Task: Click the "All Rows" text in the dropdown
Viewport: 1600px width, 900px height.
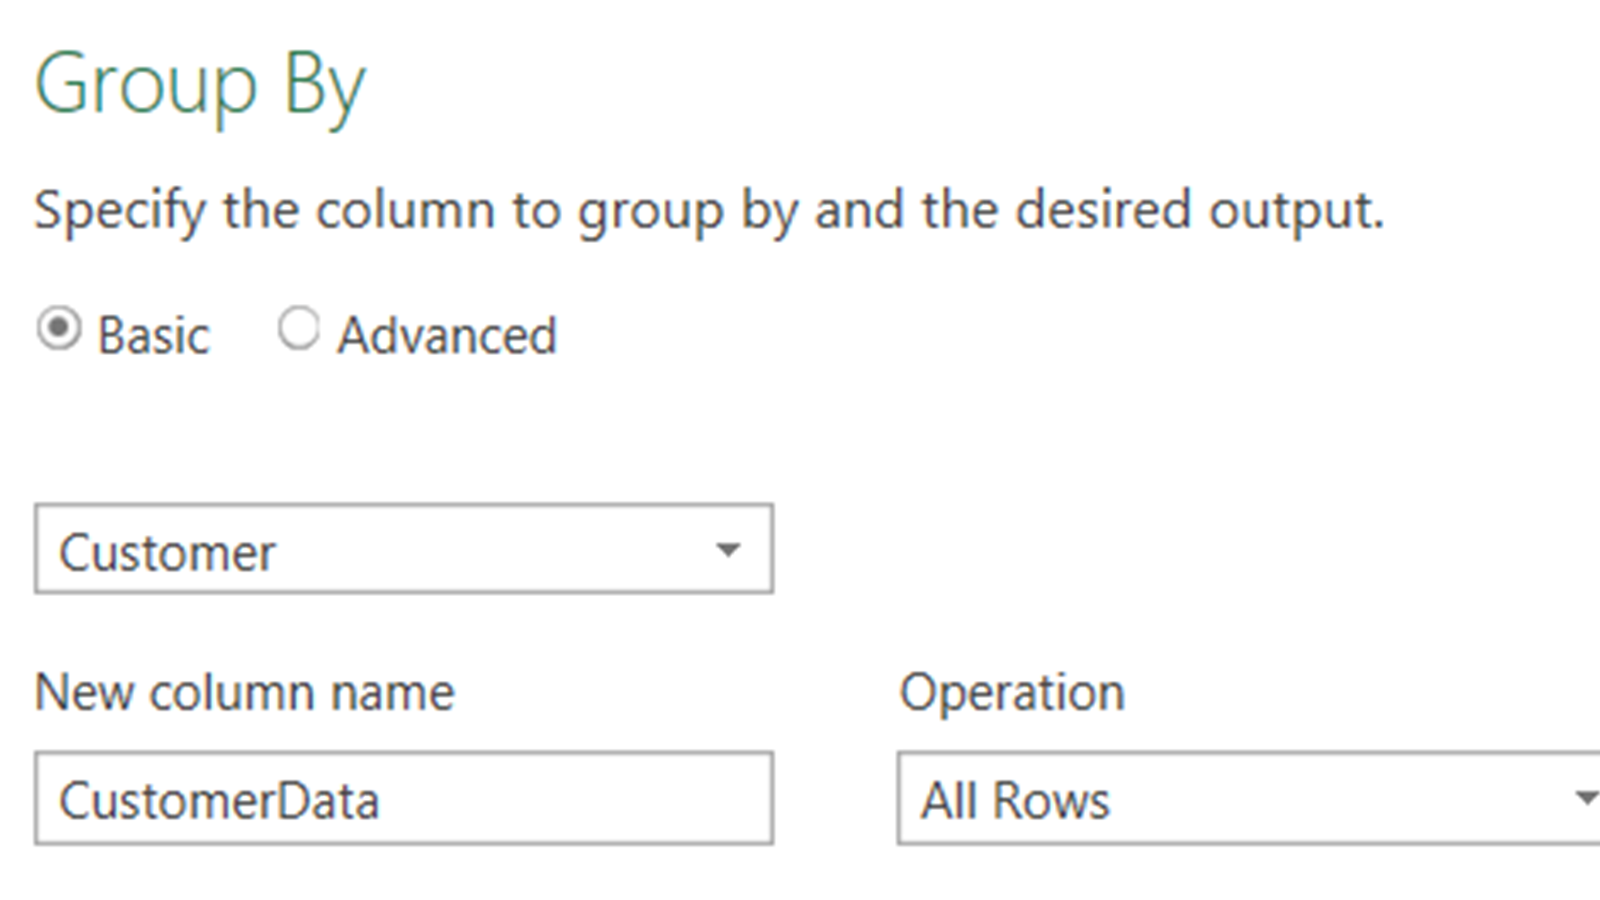Action: [x=1015, y=801]
